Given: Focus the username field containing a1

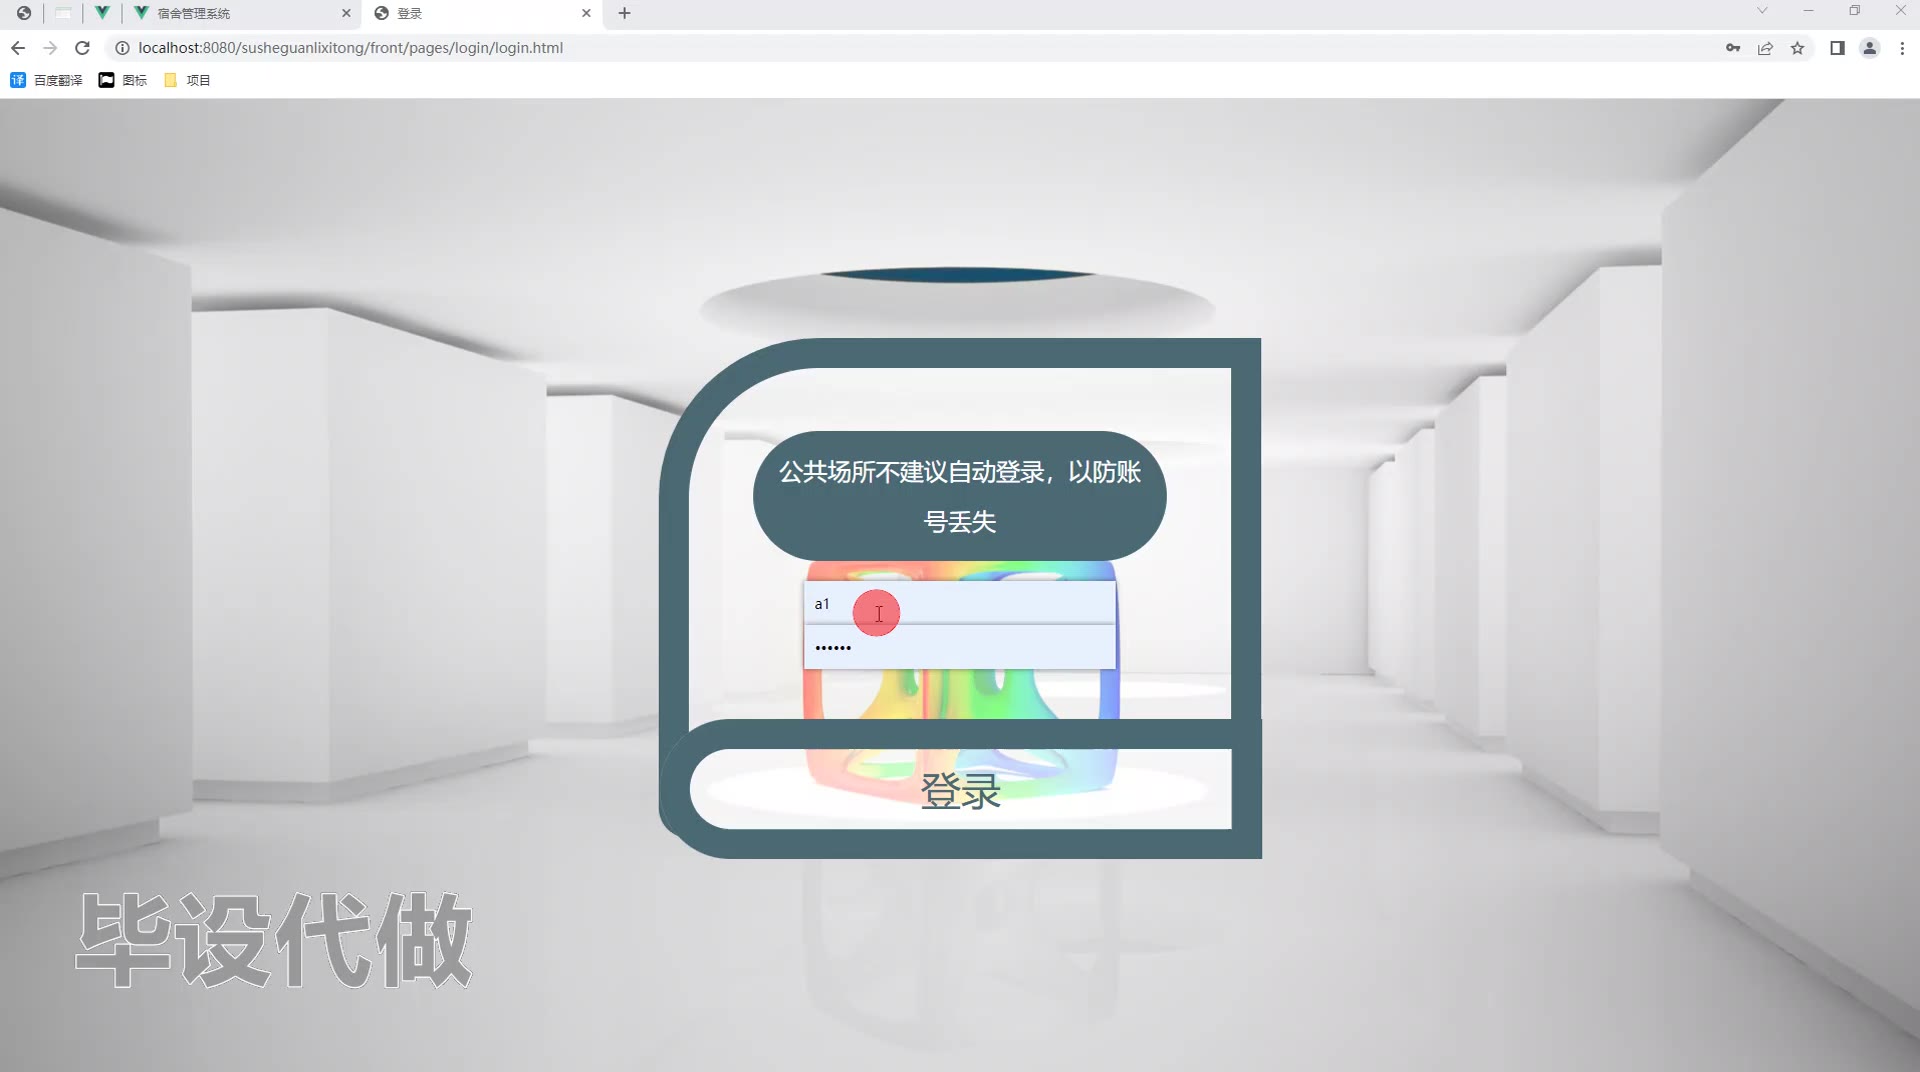Looking at the screenshot, I should coord(959,603).
